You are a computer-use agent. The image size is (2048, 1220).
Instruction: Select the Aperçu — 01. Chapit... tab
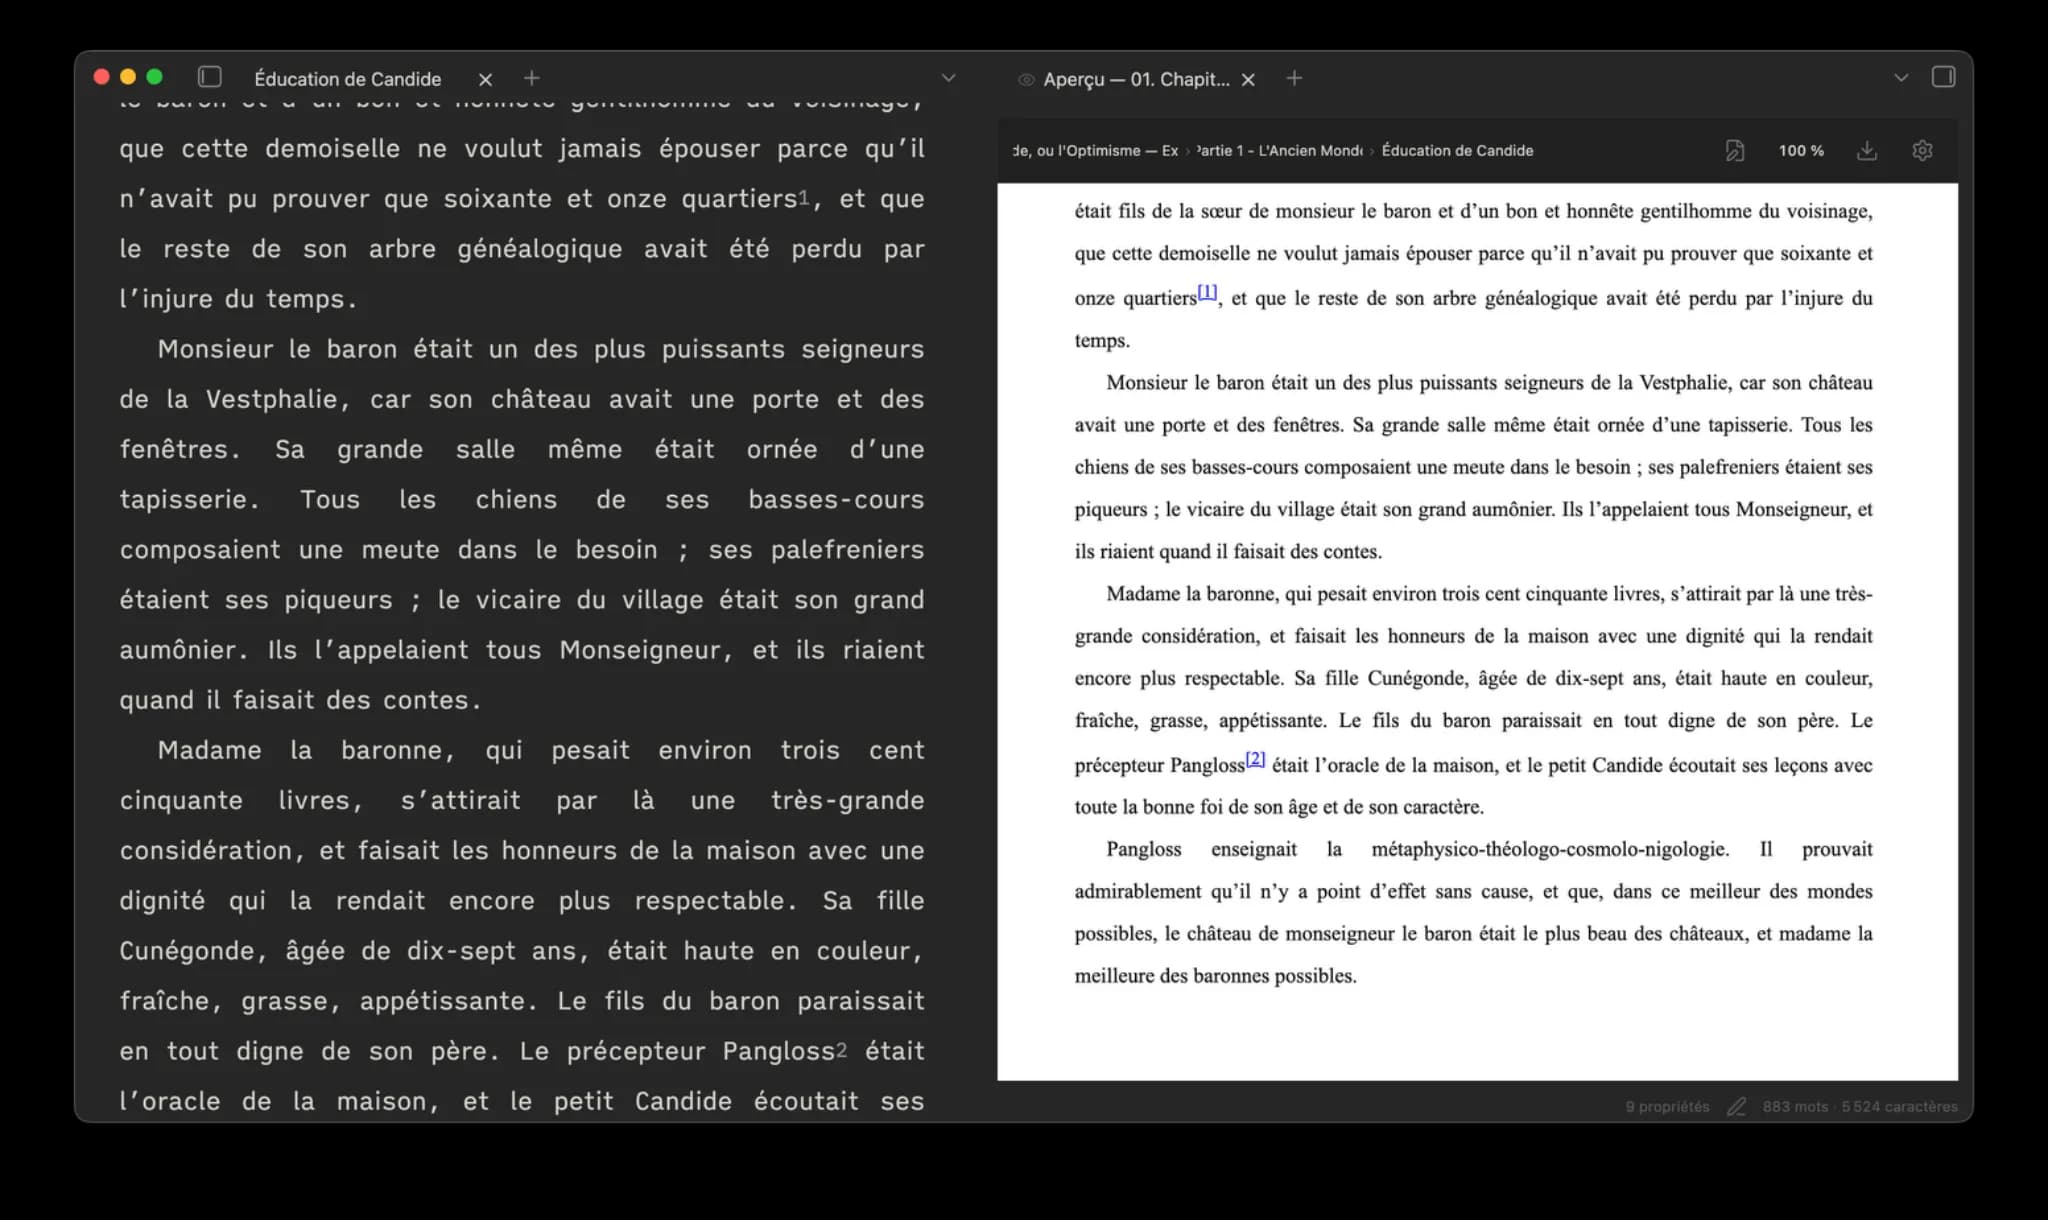[x=1136, y=79]
